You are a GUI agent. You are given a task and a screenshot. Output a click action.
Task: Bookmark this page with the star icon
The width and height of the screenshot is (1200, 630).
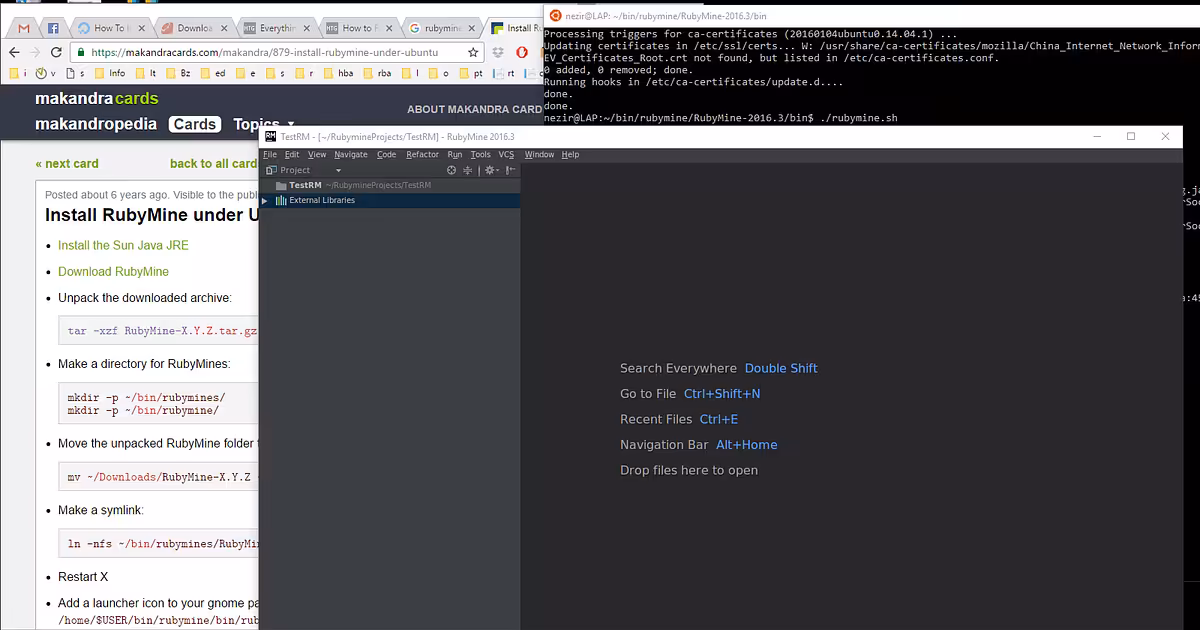click(473, 52)
